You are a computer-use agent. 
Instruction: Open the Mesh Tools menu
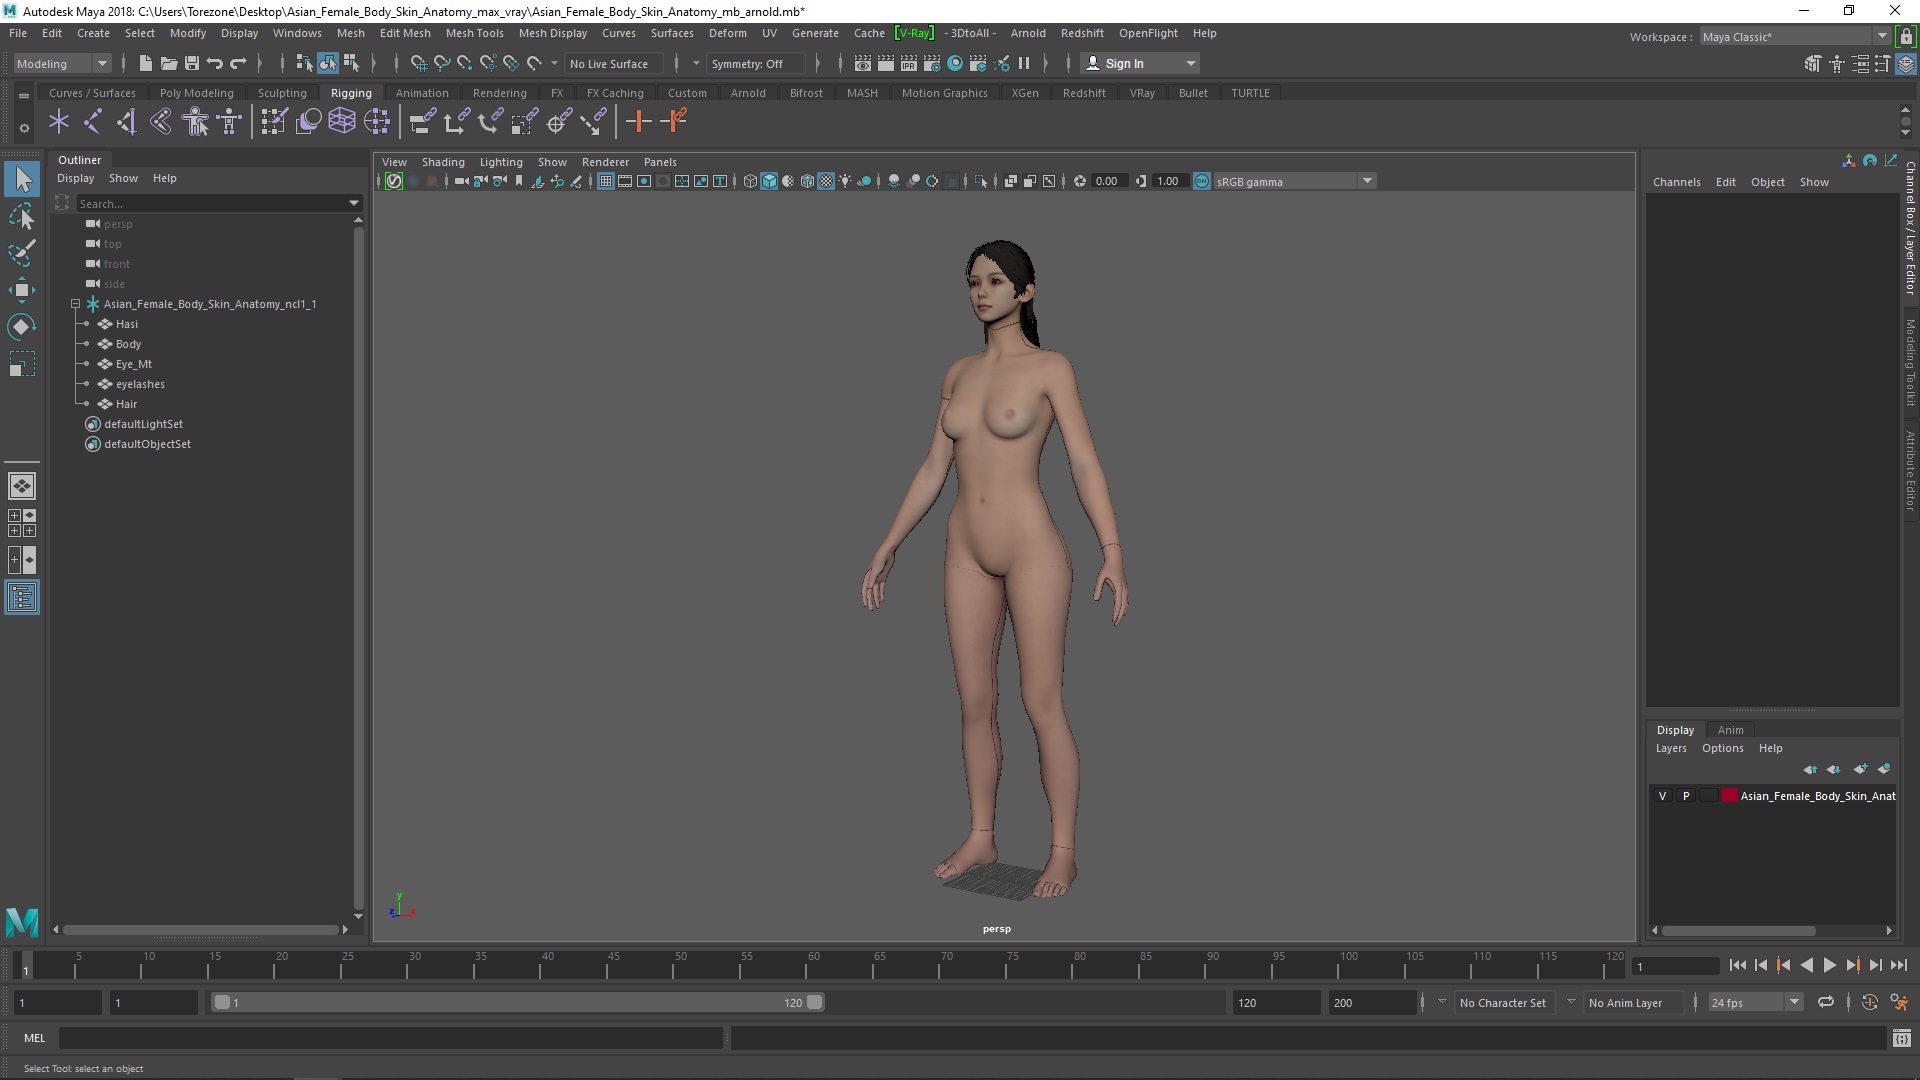[474, 33]
